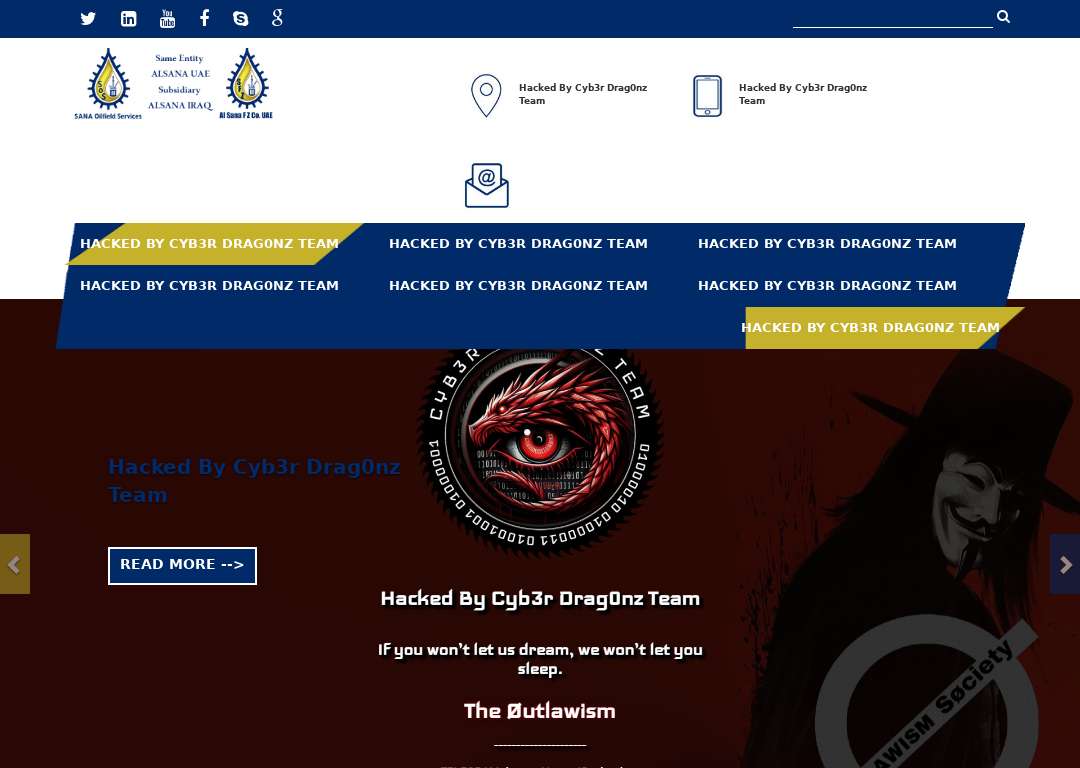1080x768 pixels.
Task: Click the location pin icon
Action: [x=486, y=95]
